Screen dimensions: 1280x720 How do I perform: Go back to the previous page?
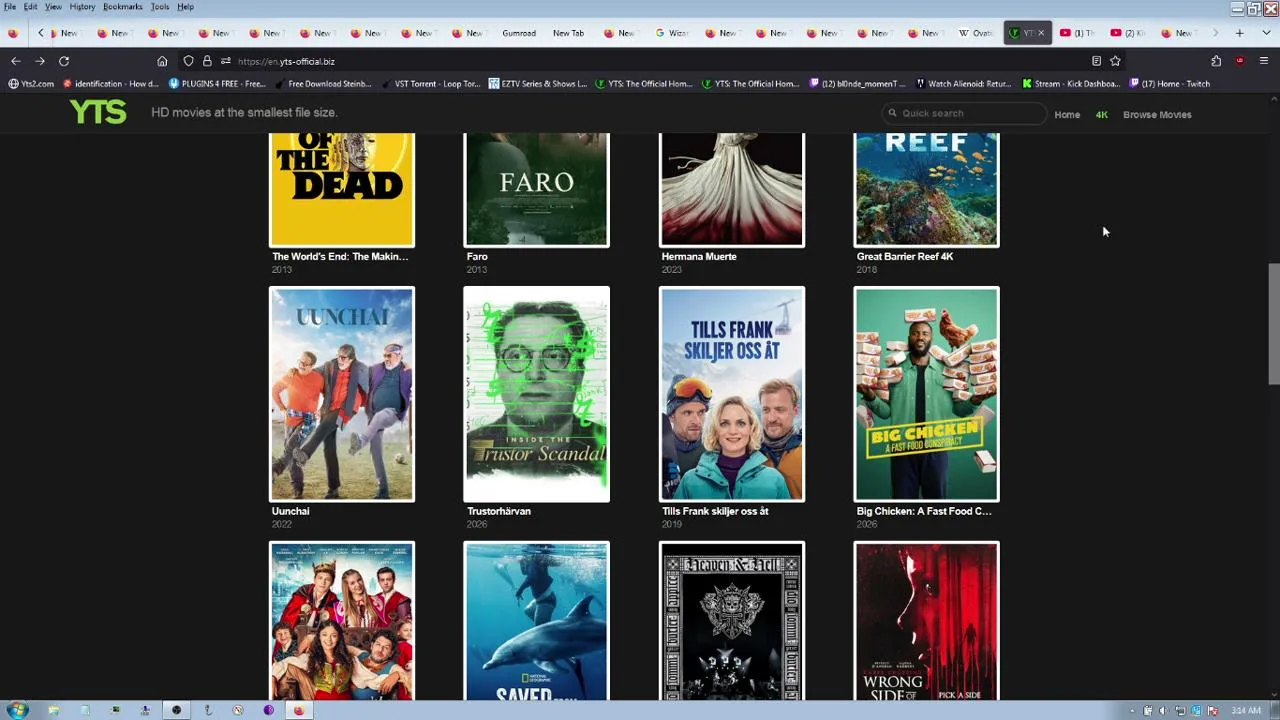[15, 61]
